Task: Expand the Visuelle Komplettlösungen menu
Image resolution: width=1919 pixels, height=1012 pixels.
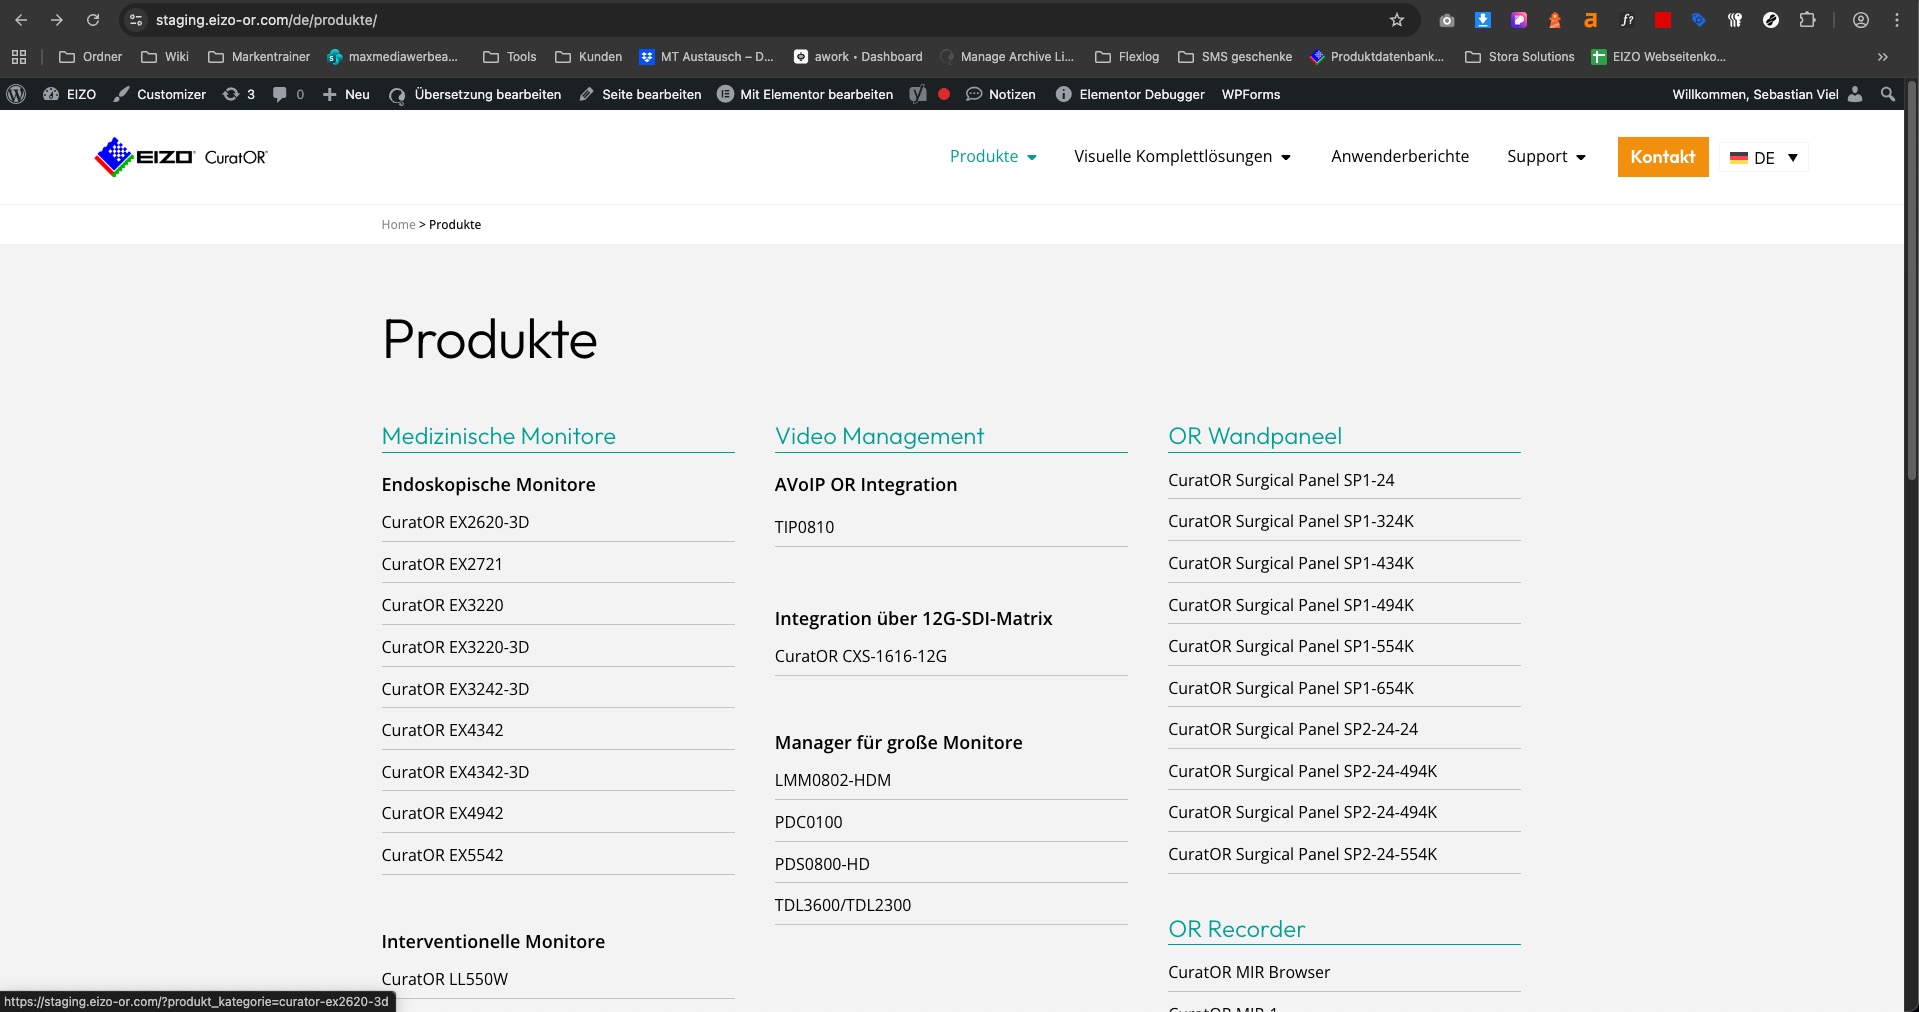Action: tap(1285, 157)
